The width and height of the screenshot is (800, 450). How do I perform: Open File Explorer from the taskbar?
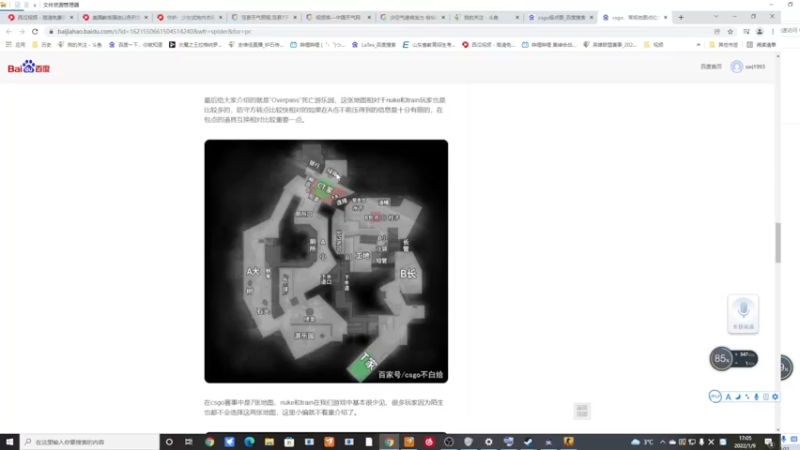[x=269, y=442]
